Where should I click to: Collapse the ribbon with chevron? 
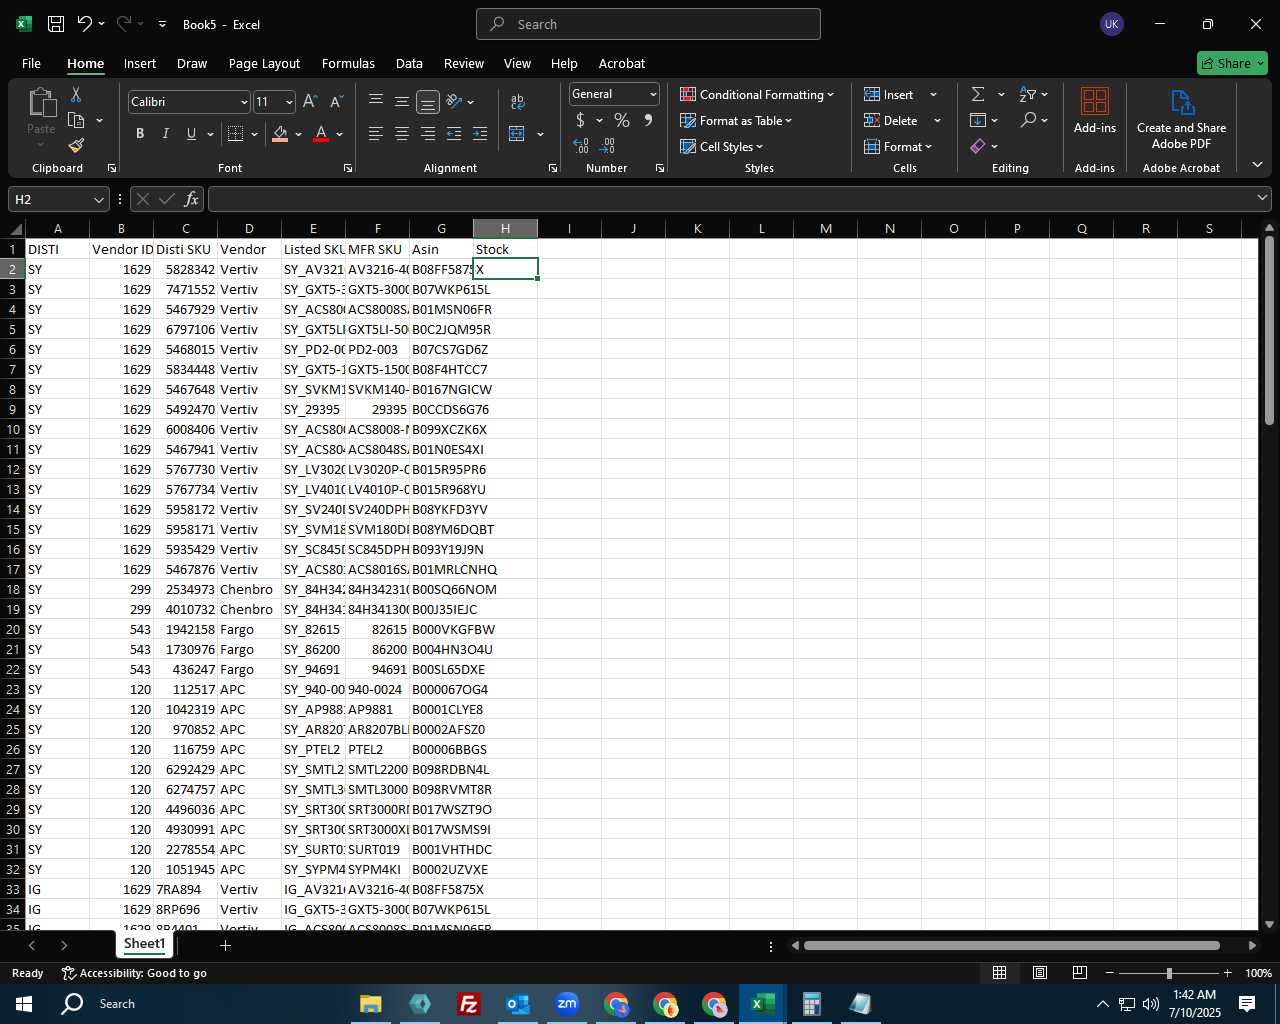pos(1258,164)
